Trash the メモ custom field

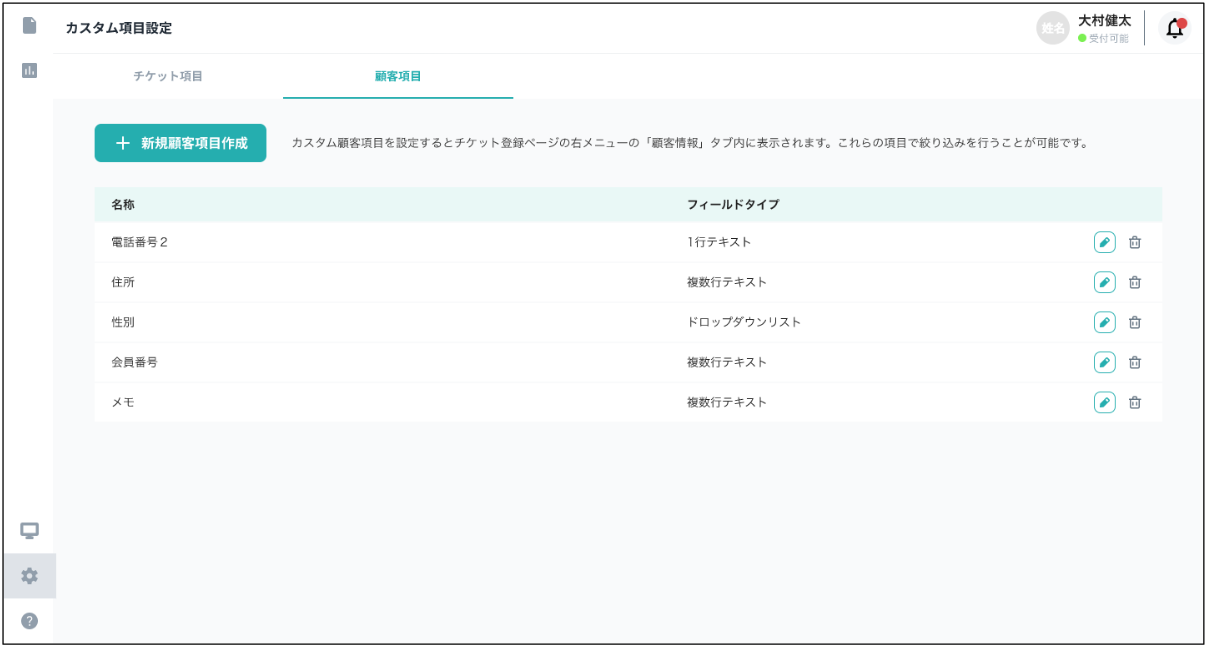[x=1135, y=402]
